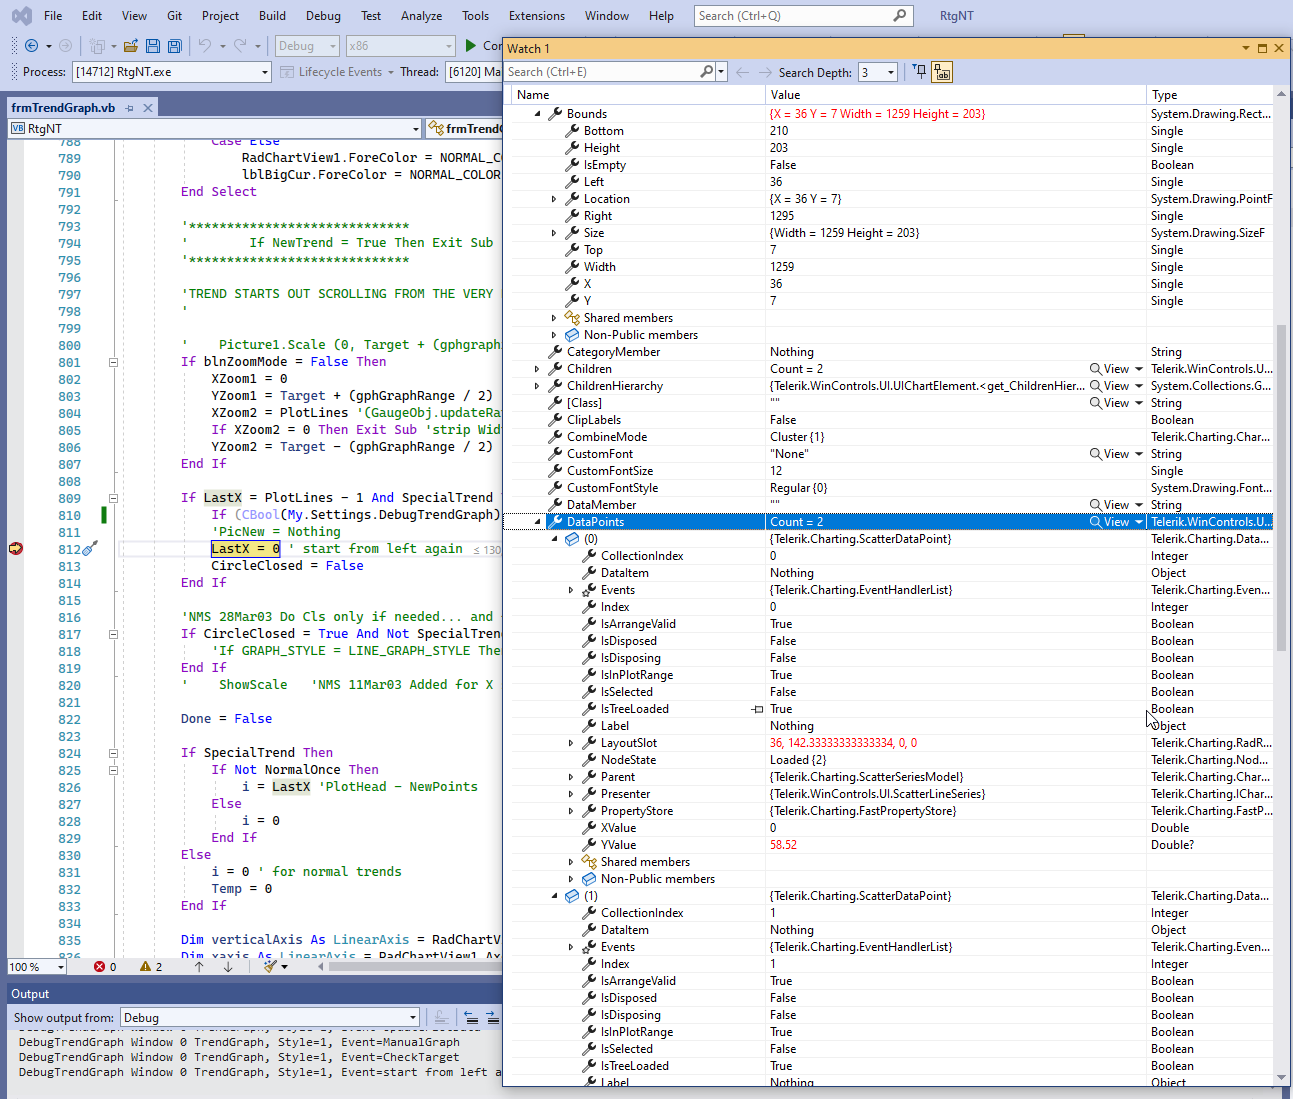Click the Watch 1 vertical scrollbar thumb
Image resolution: width=1293 pixels, height=1099 pixels.
click(1281, 485)
